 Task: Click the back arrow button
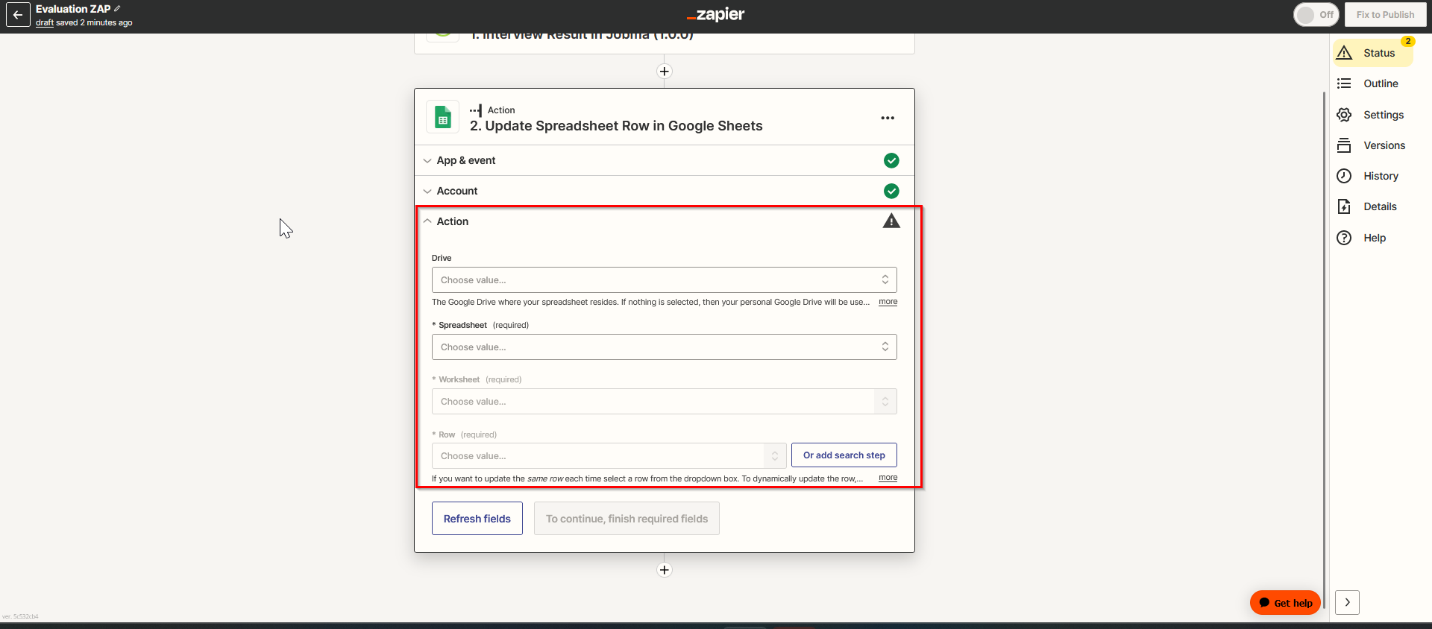(x=18, y=15)
